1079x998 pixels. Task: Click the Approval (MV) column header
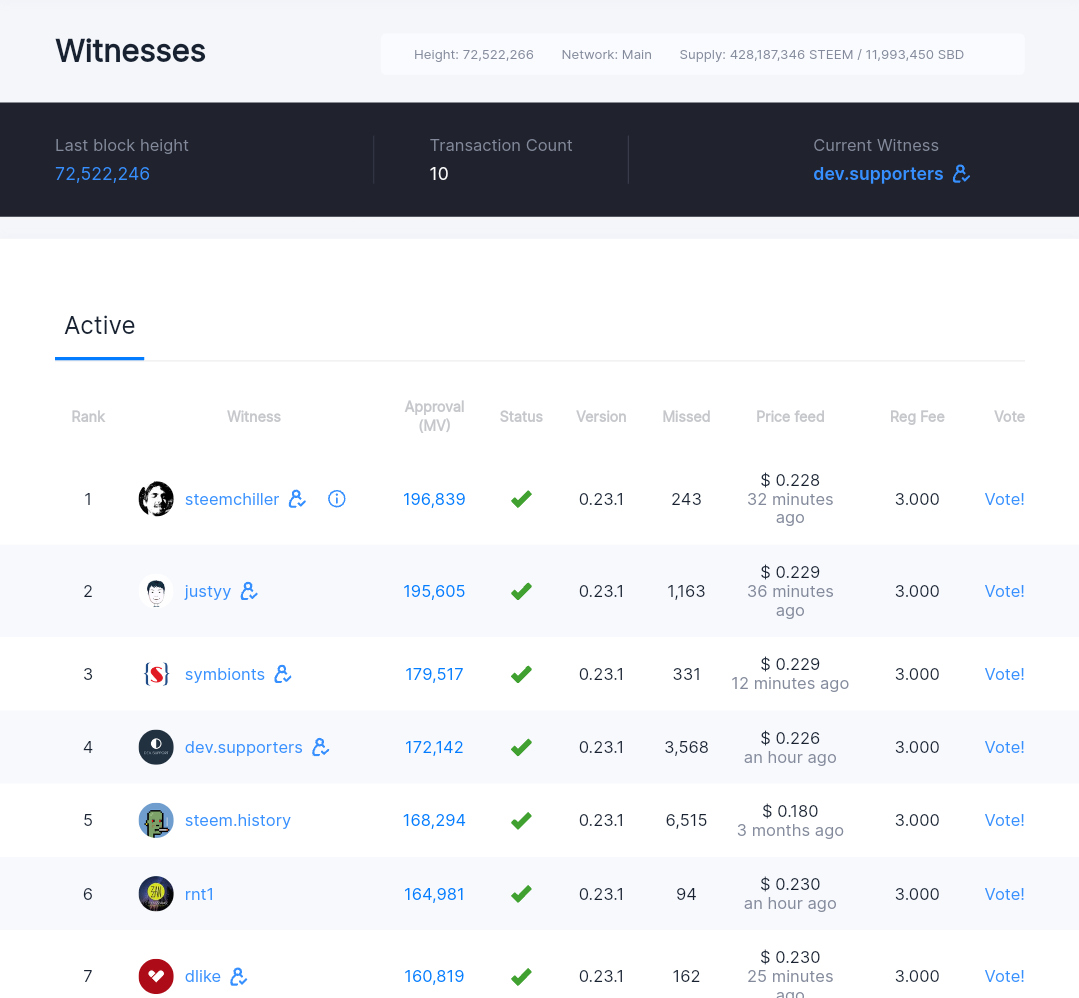click(434, 416)
